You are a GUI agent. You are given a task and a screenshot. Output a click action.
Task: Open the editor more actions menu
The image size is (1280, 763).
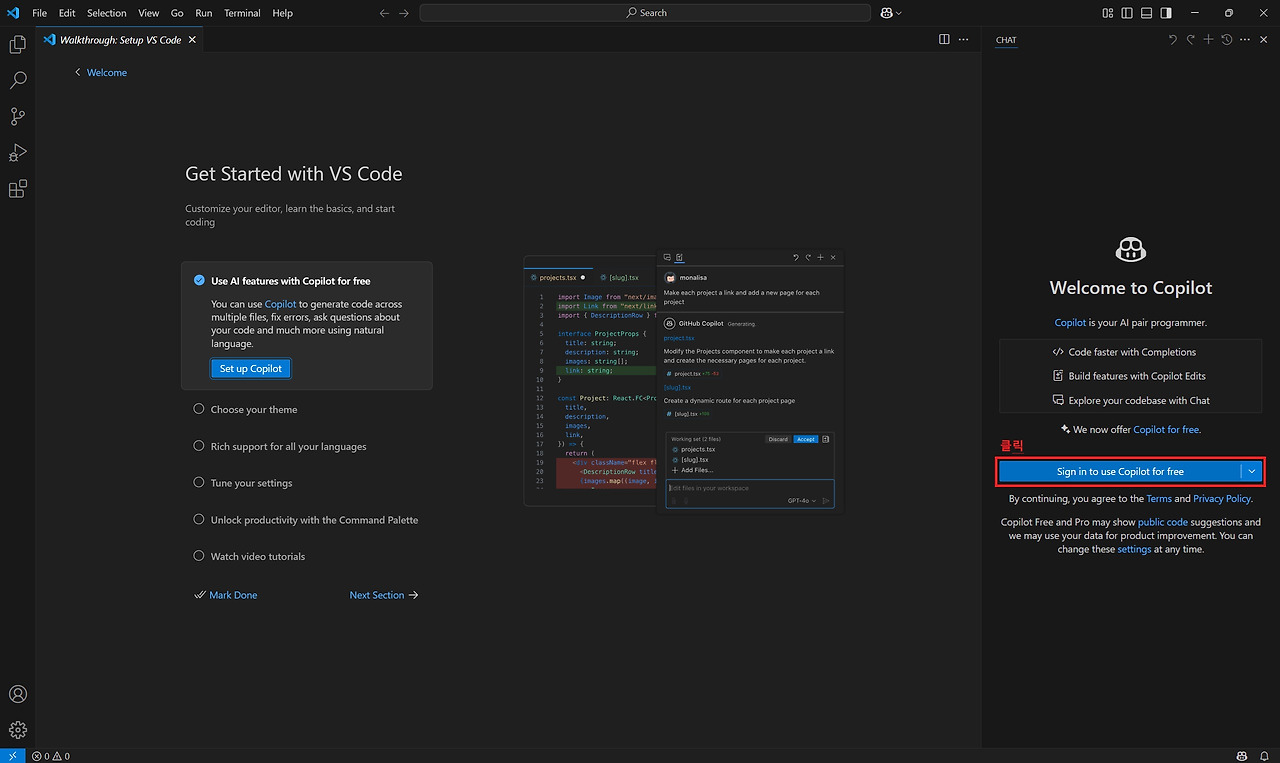pos(963,38)
